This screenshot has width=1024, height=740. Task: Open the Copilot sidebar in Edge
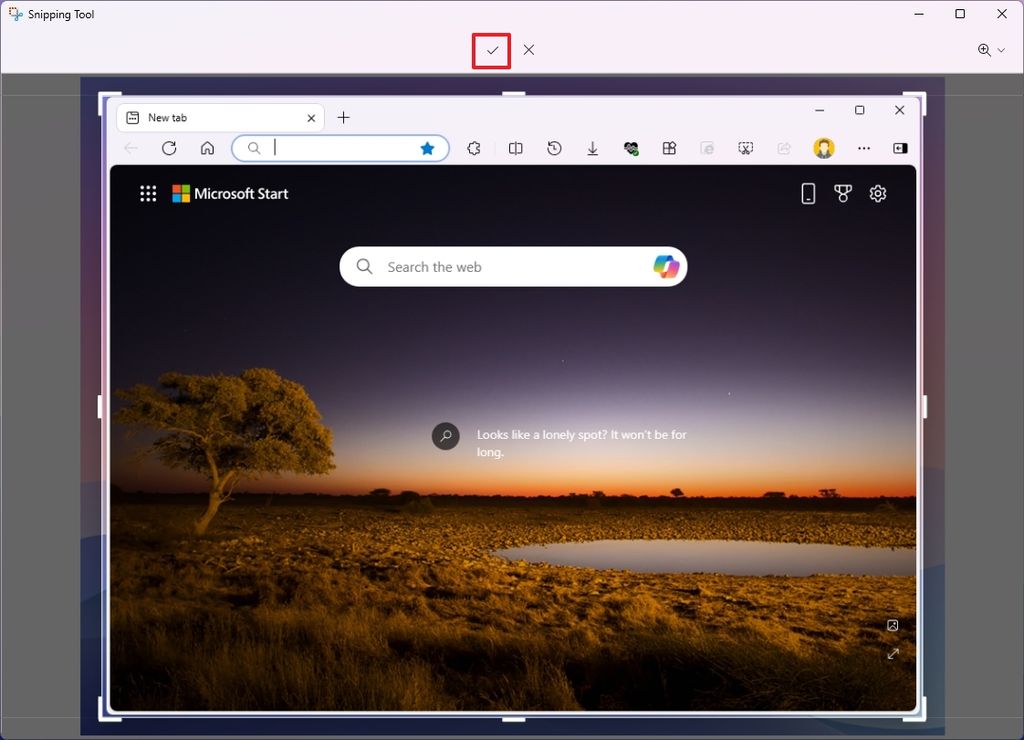point(899,148)
